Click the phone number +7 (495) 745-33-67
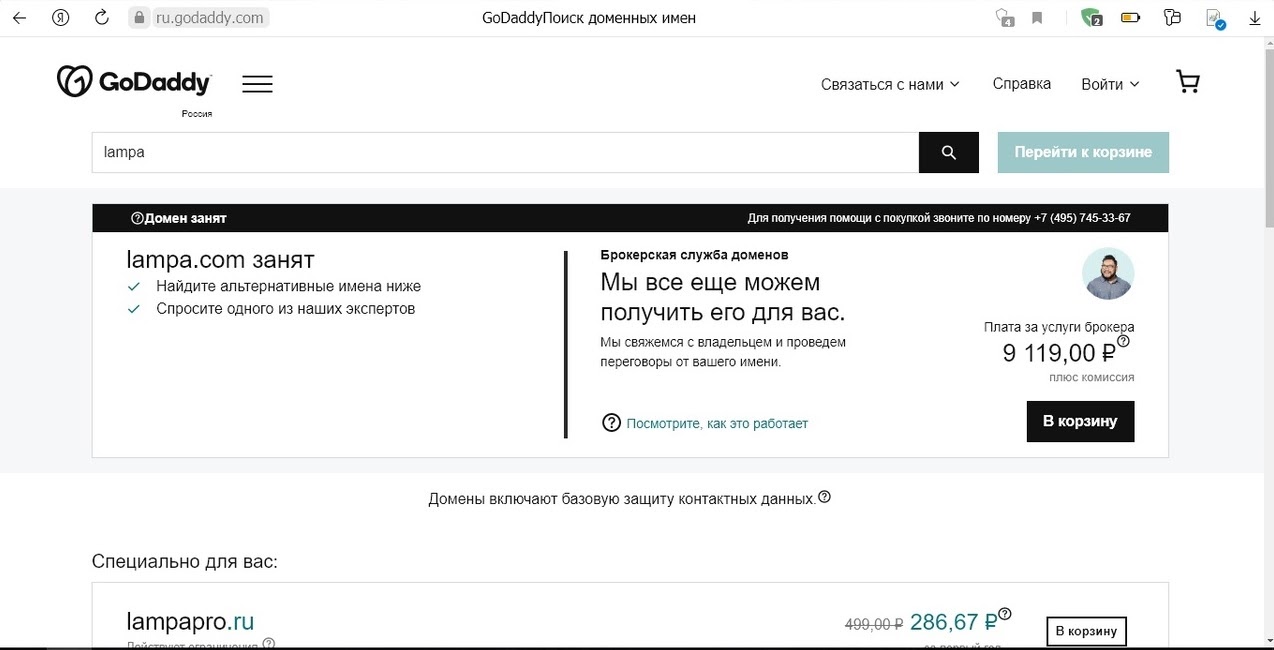Screen dimensions: 1274x650 point(1082,218)
